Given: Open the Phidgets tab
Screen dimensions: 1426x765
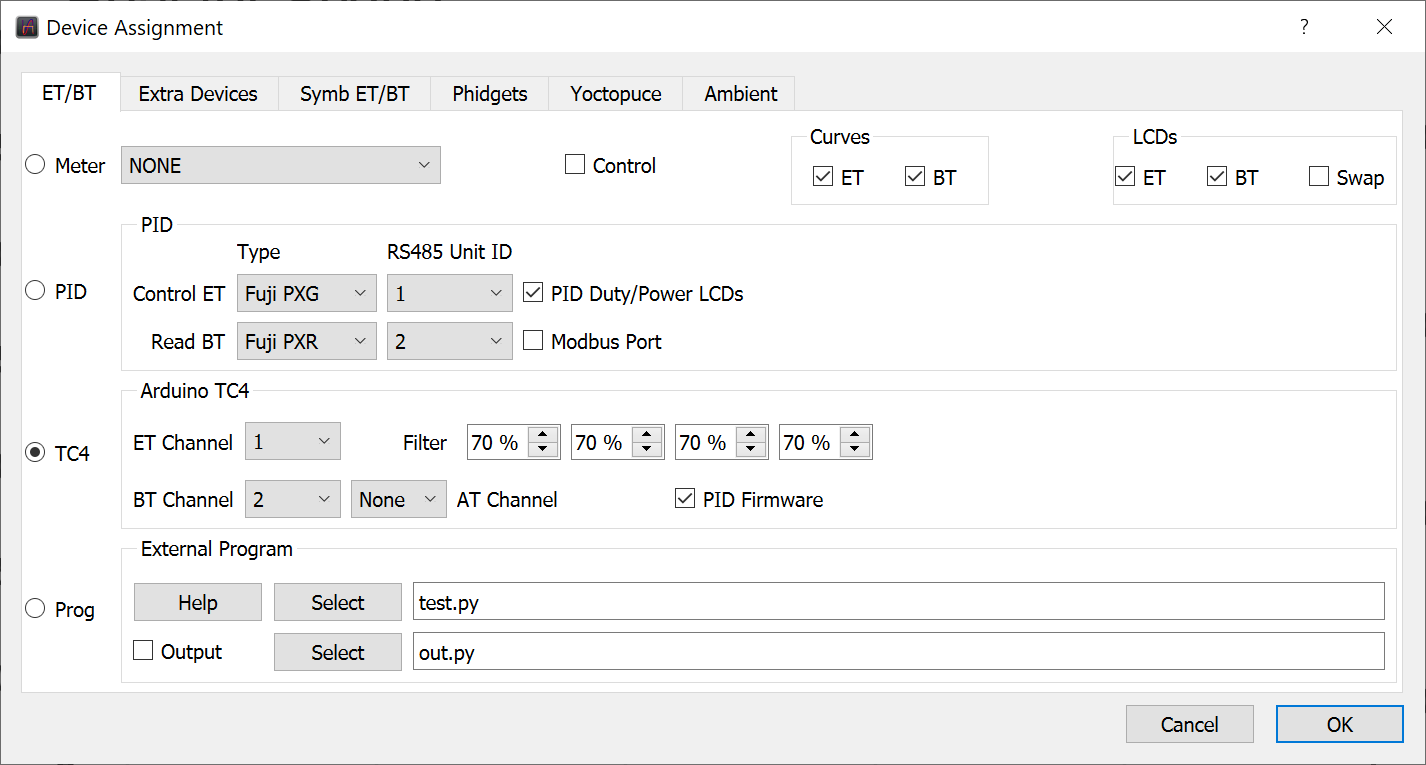Looking at the screenshot, I should click(489, 94).
